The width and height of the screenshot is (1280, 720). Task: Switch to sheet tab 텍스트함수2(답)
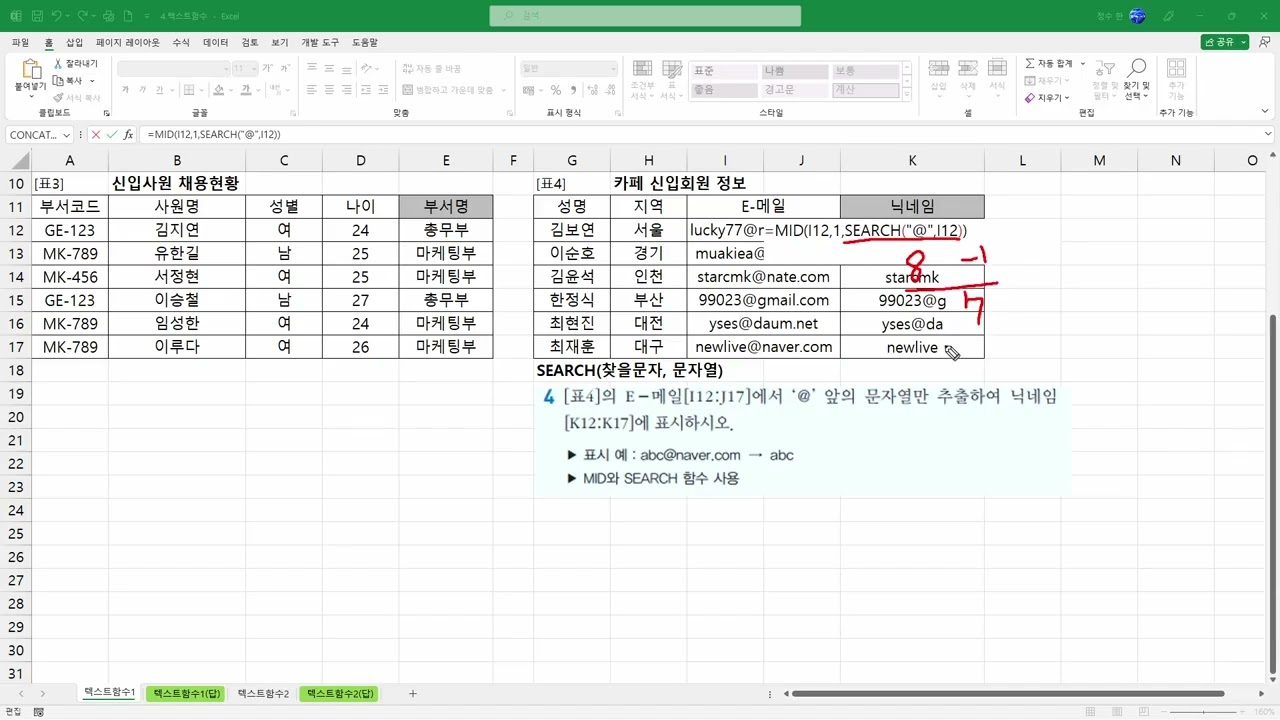click(x=339, y=693)
